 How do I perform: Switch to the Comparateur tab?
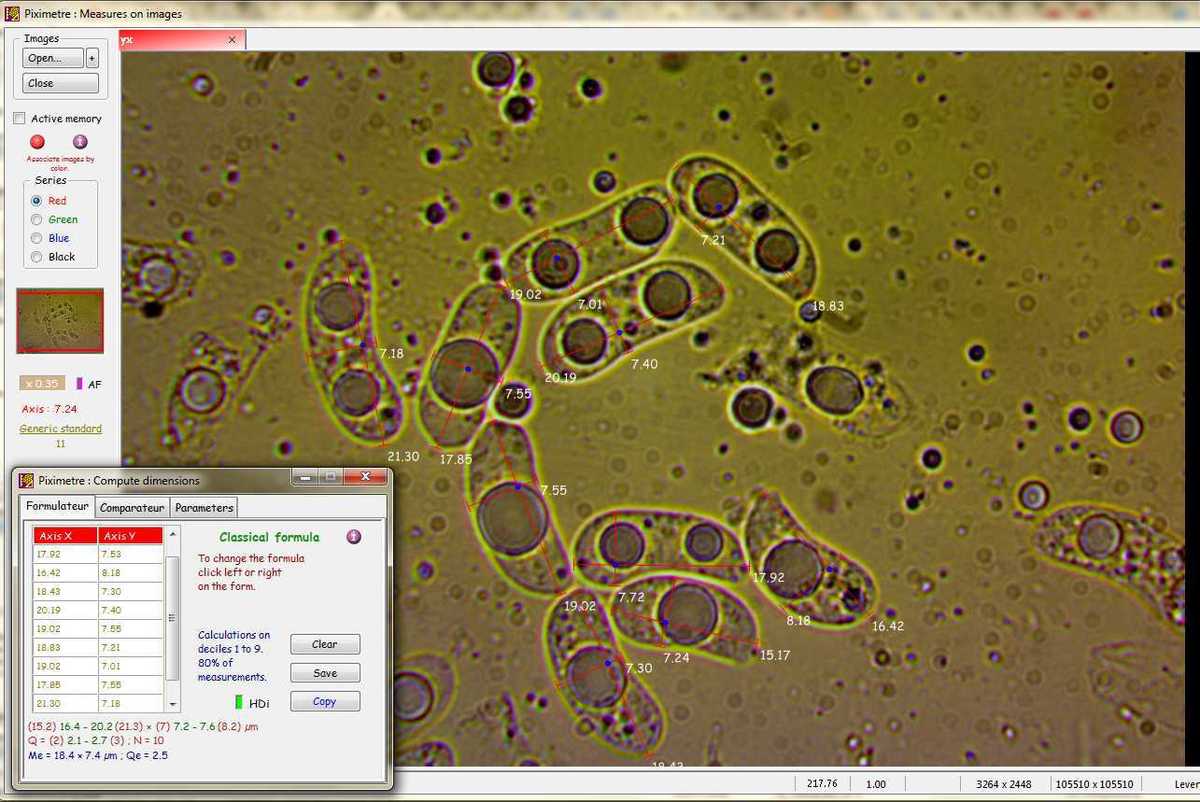pos(132,508)
